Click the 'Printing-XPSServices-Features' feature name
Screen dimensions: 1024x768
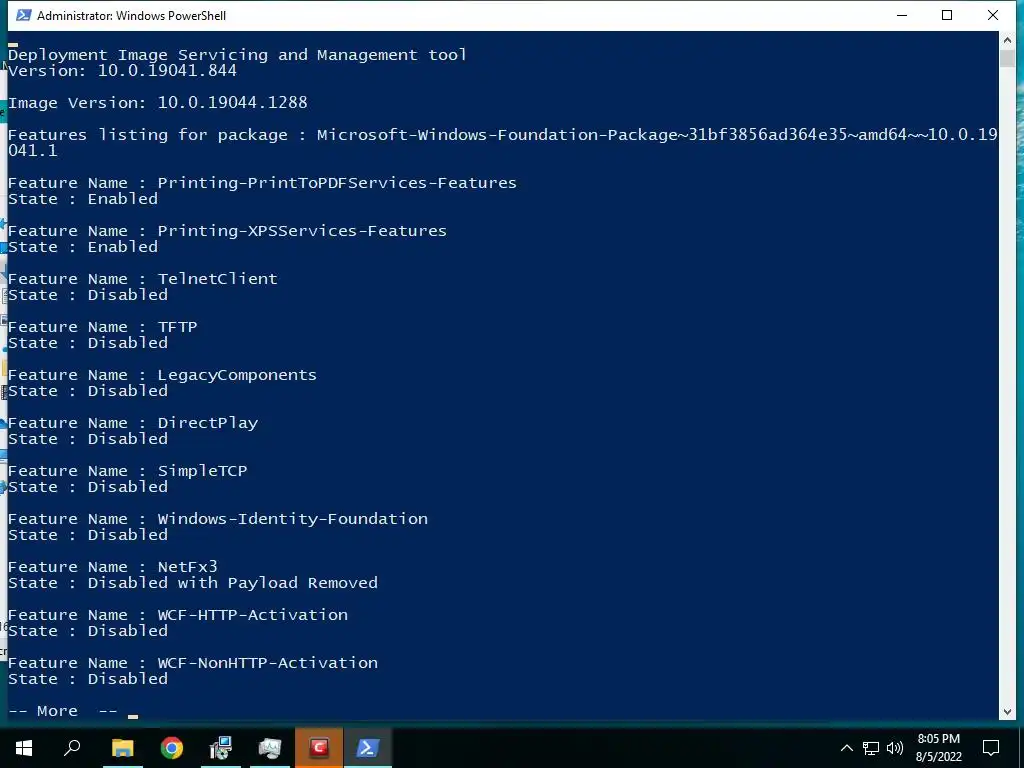(302, 231)
